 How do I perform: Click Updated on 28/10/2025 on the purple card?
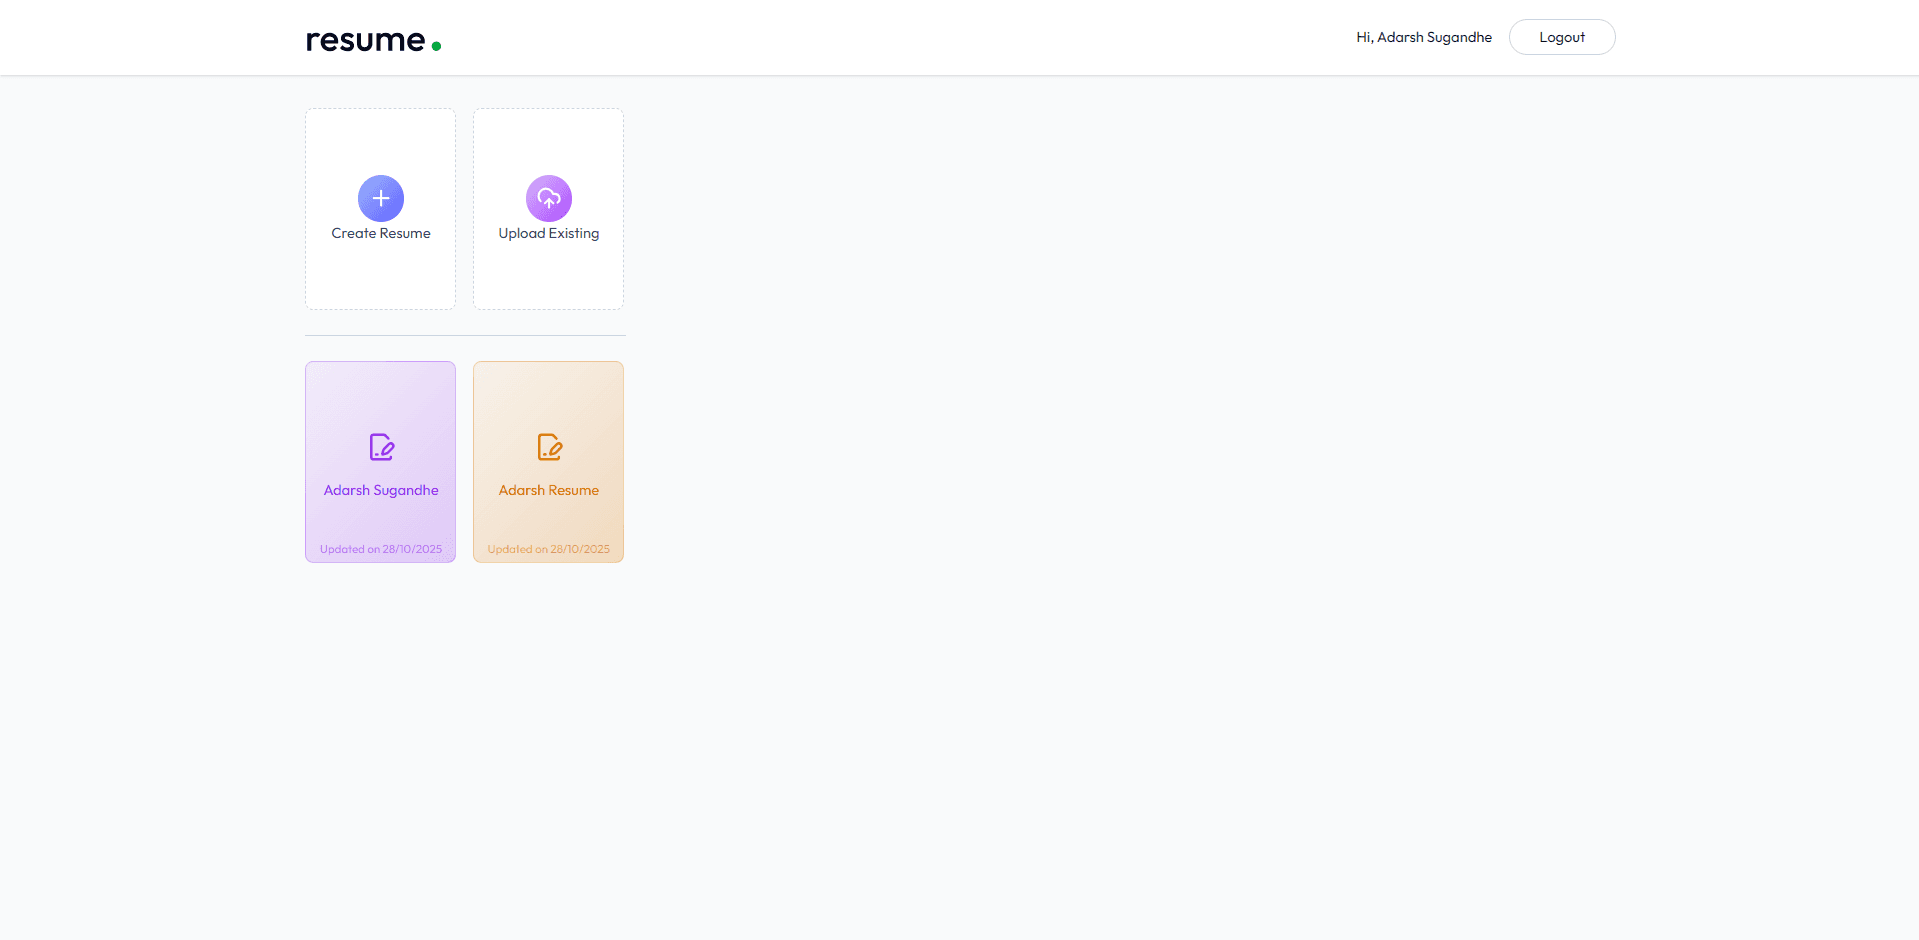380,548
